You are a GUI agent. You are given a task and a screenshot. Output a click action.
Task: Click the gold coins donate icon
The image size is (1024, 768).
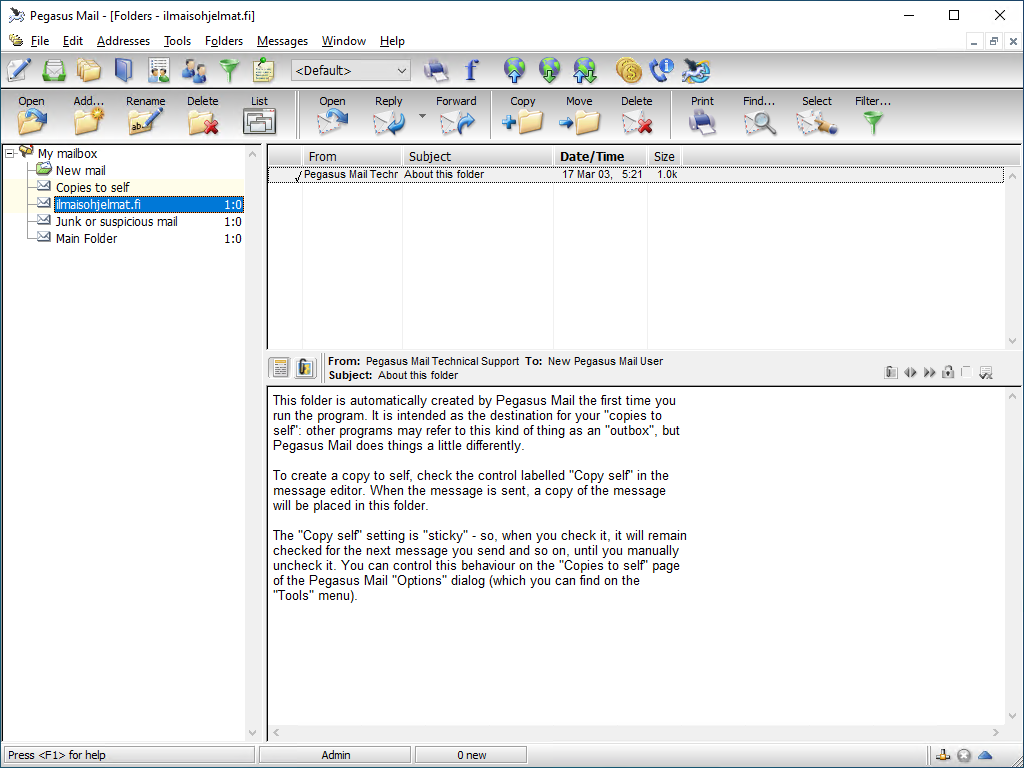pos(628,70)
